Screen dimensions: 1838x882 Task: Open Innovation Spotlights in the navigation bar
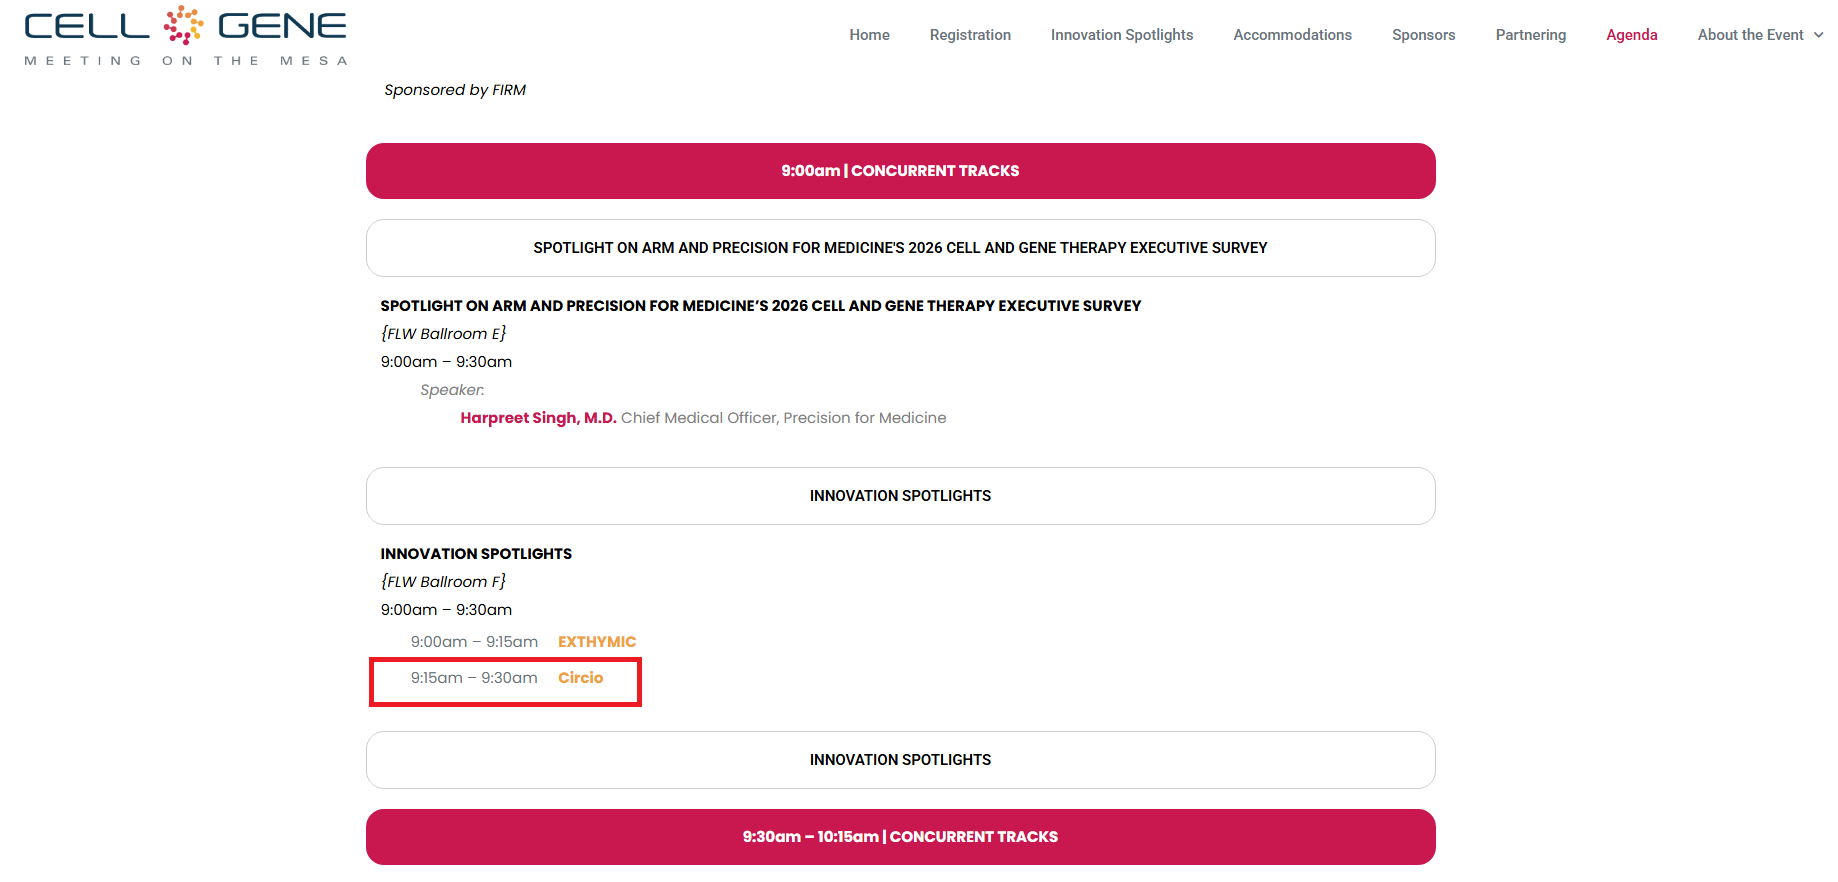pos(1122,35)
